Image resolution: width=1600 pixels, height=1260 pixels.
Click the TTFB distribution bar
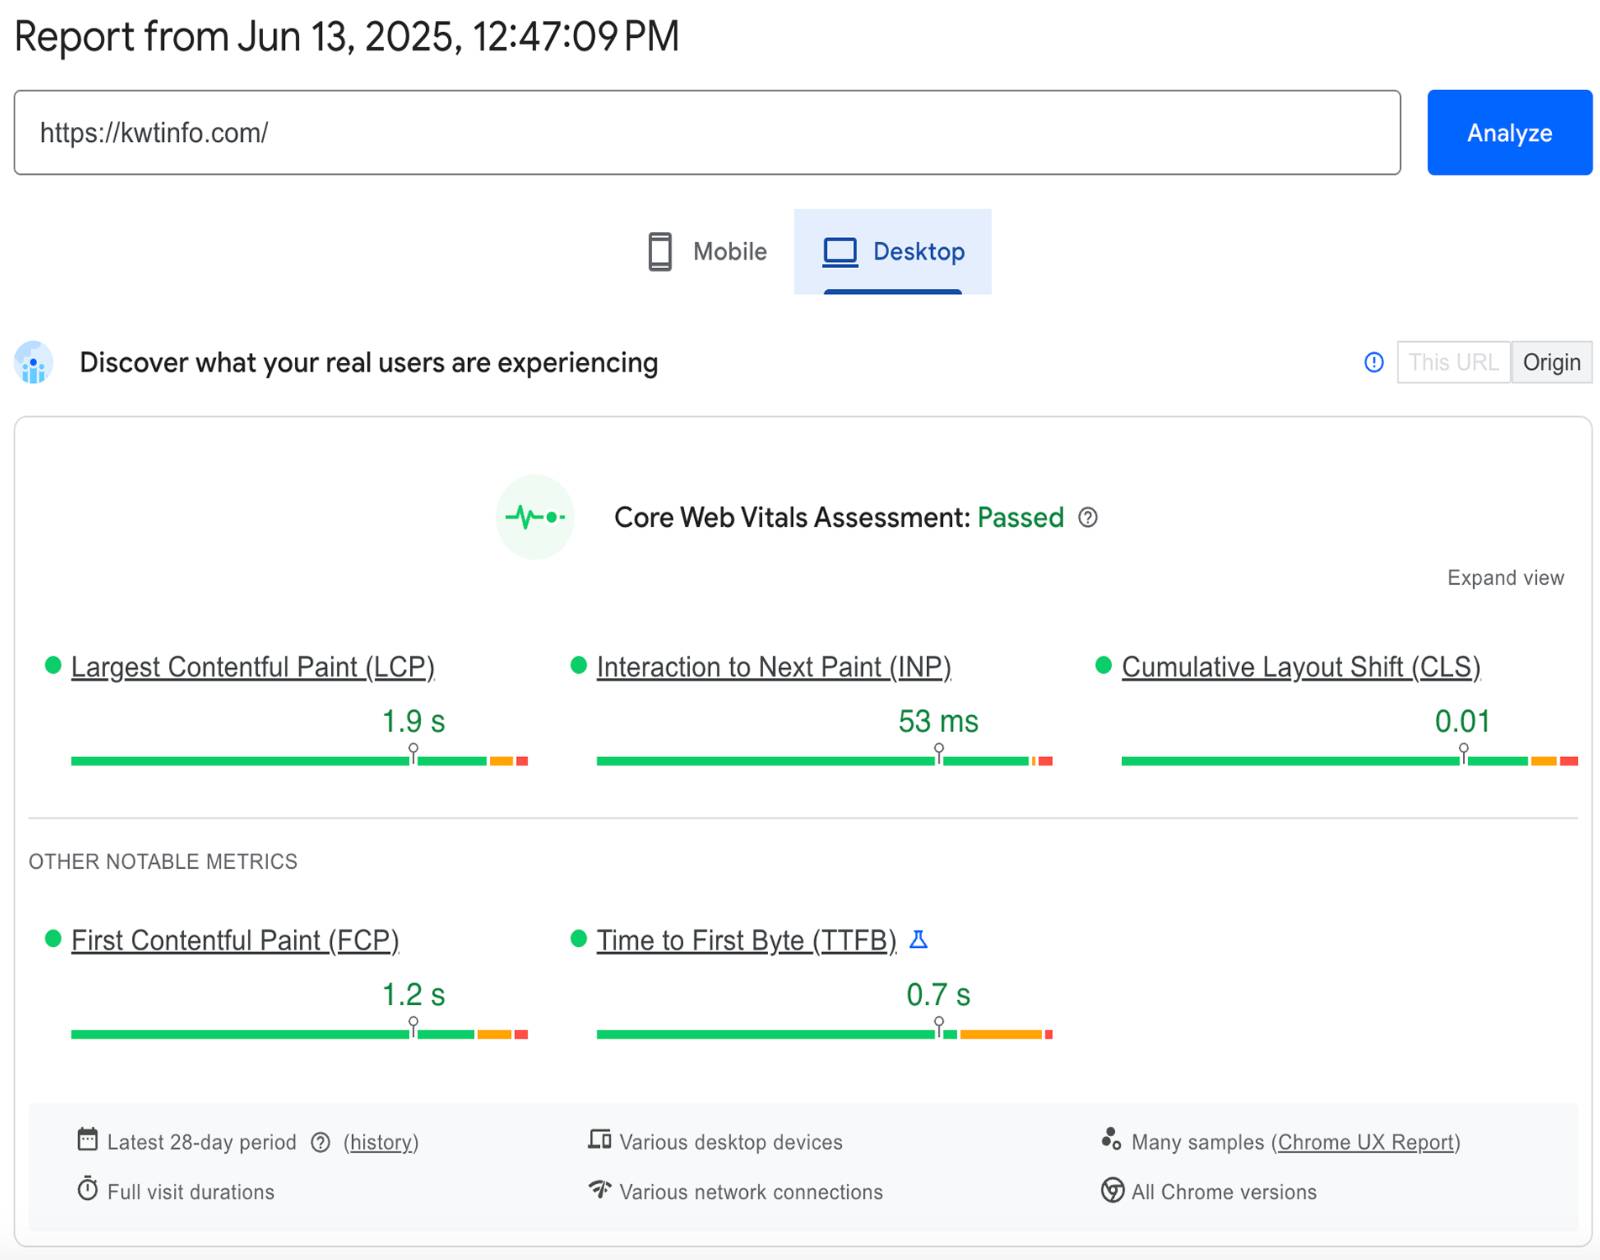825,1034
